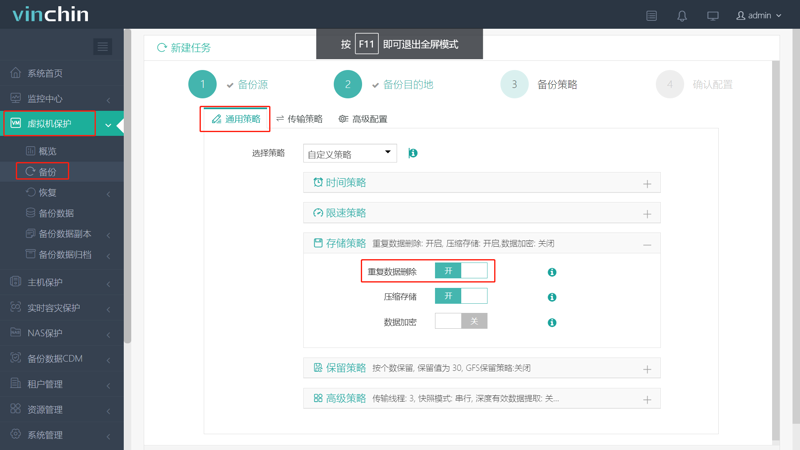Expand the 保留策略 section
Image resolution: width=800 pixels, height=450 pixels.
pyautogui.click(x=482, y=368)
